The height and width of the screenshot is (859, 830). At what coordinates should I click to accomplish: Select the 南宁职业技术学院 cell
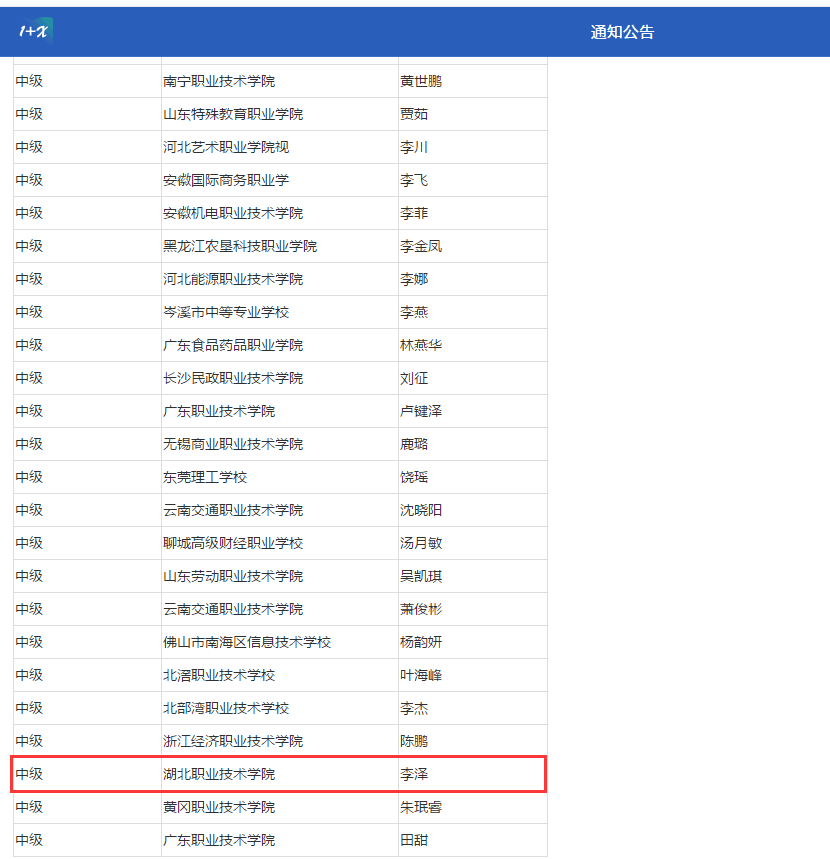click(x=219, y=81)
